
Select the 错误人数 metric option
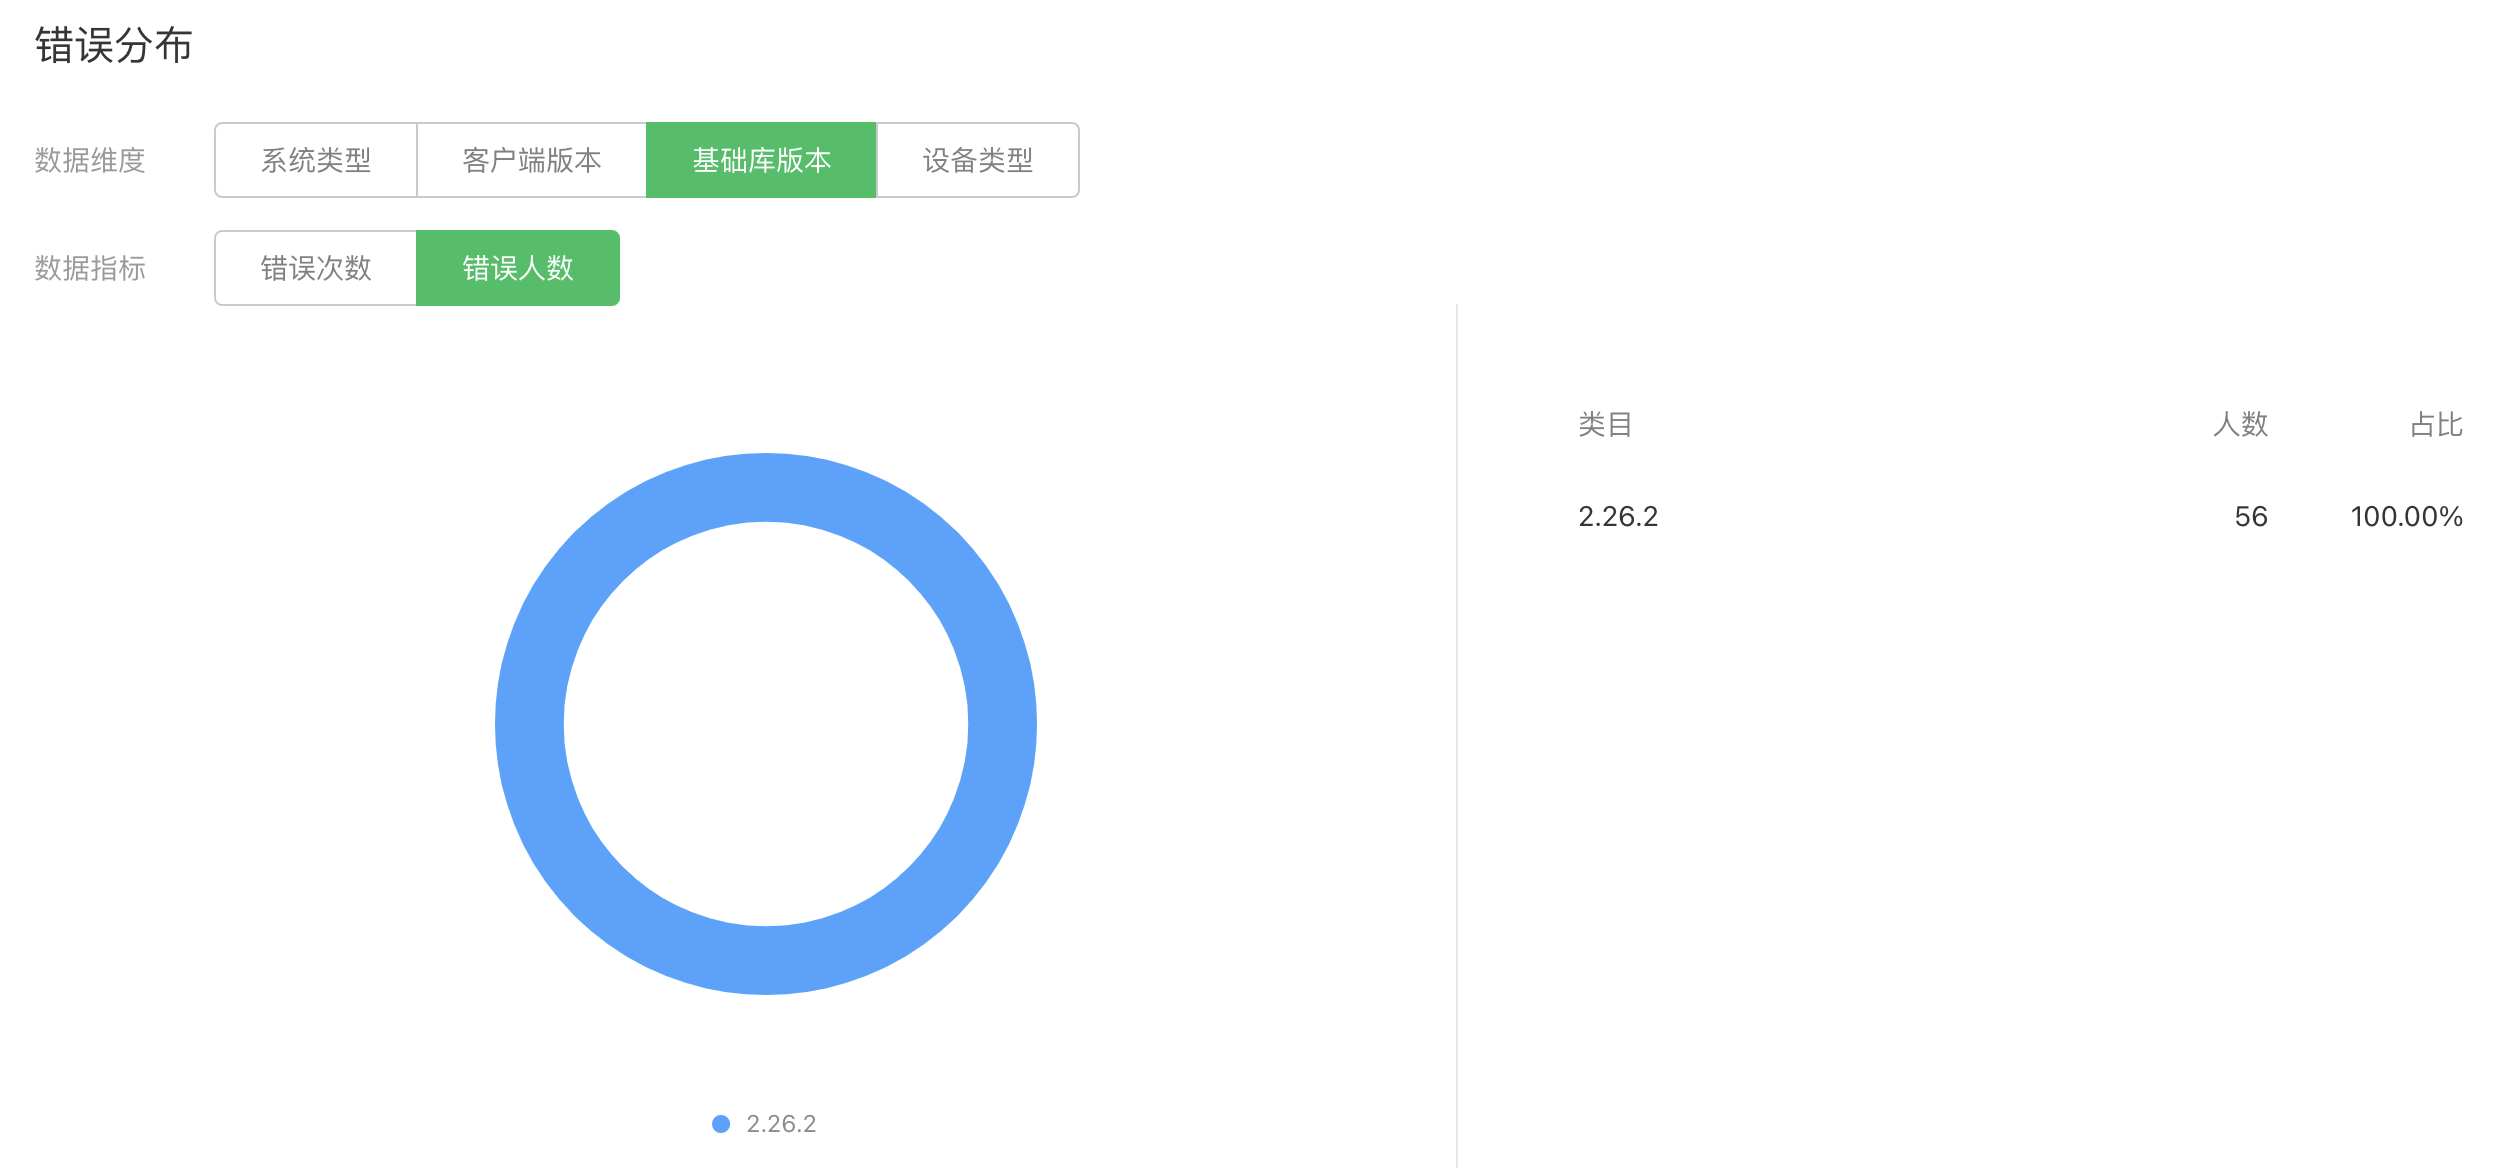click(x=517, y=268)
